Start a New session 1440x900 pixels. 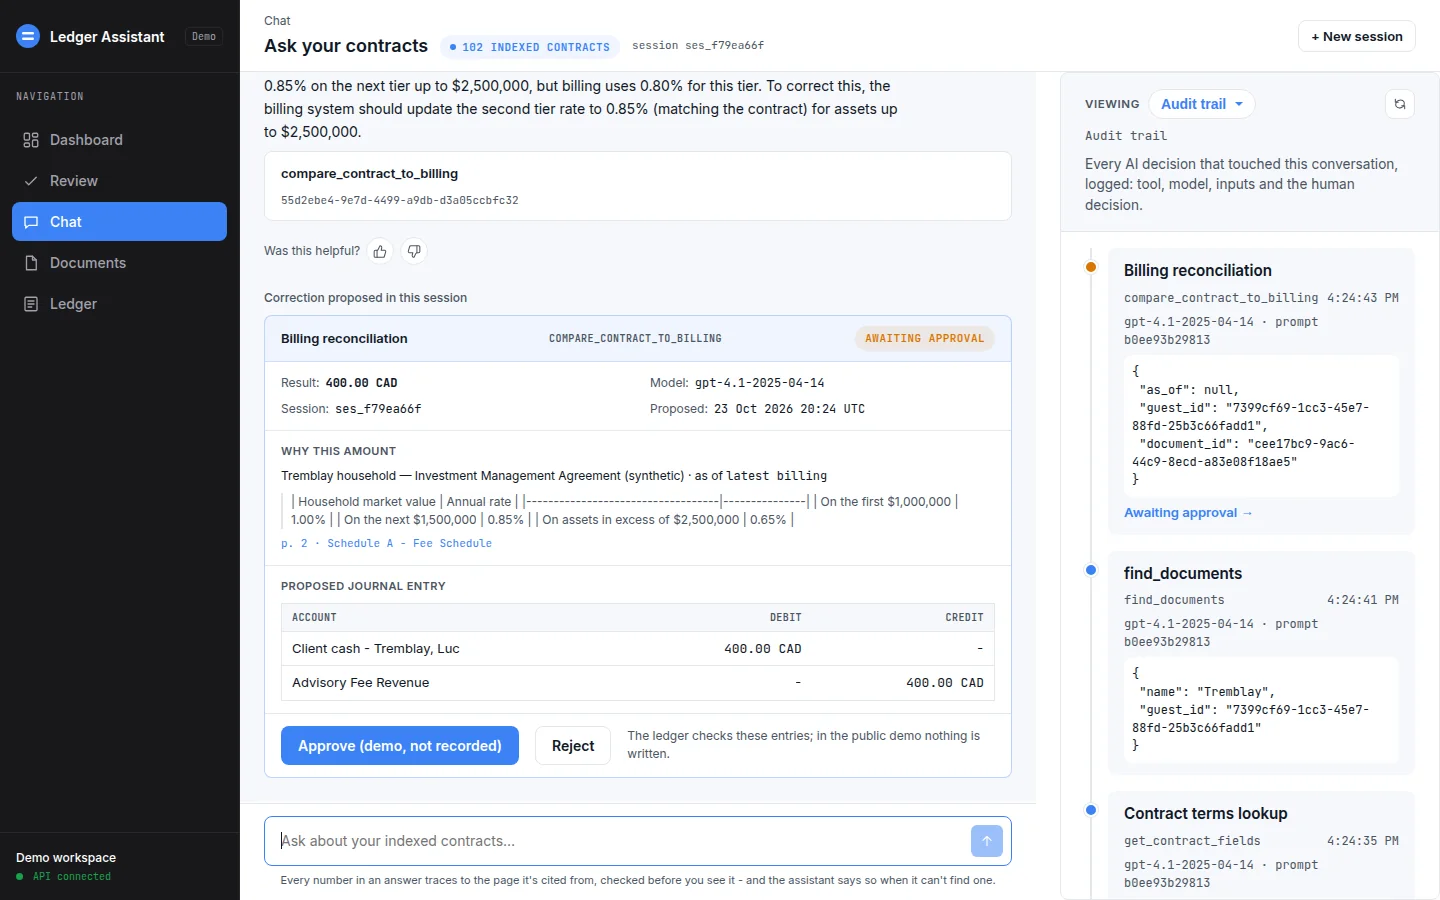click(1357, 36)
